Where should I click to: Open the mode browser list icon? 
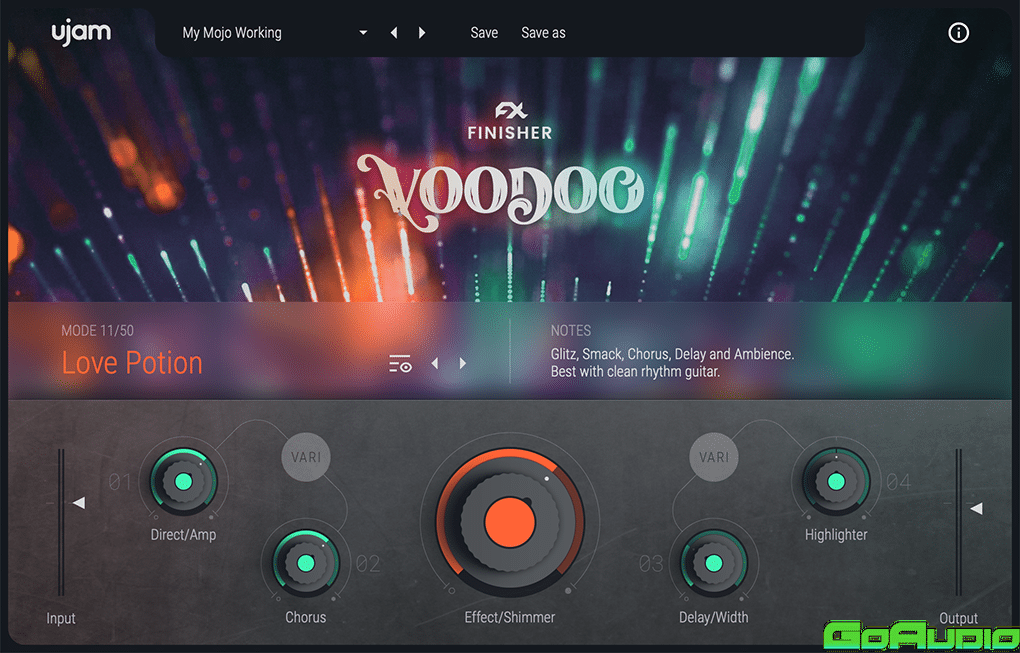click(400, 364)
